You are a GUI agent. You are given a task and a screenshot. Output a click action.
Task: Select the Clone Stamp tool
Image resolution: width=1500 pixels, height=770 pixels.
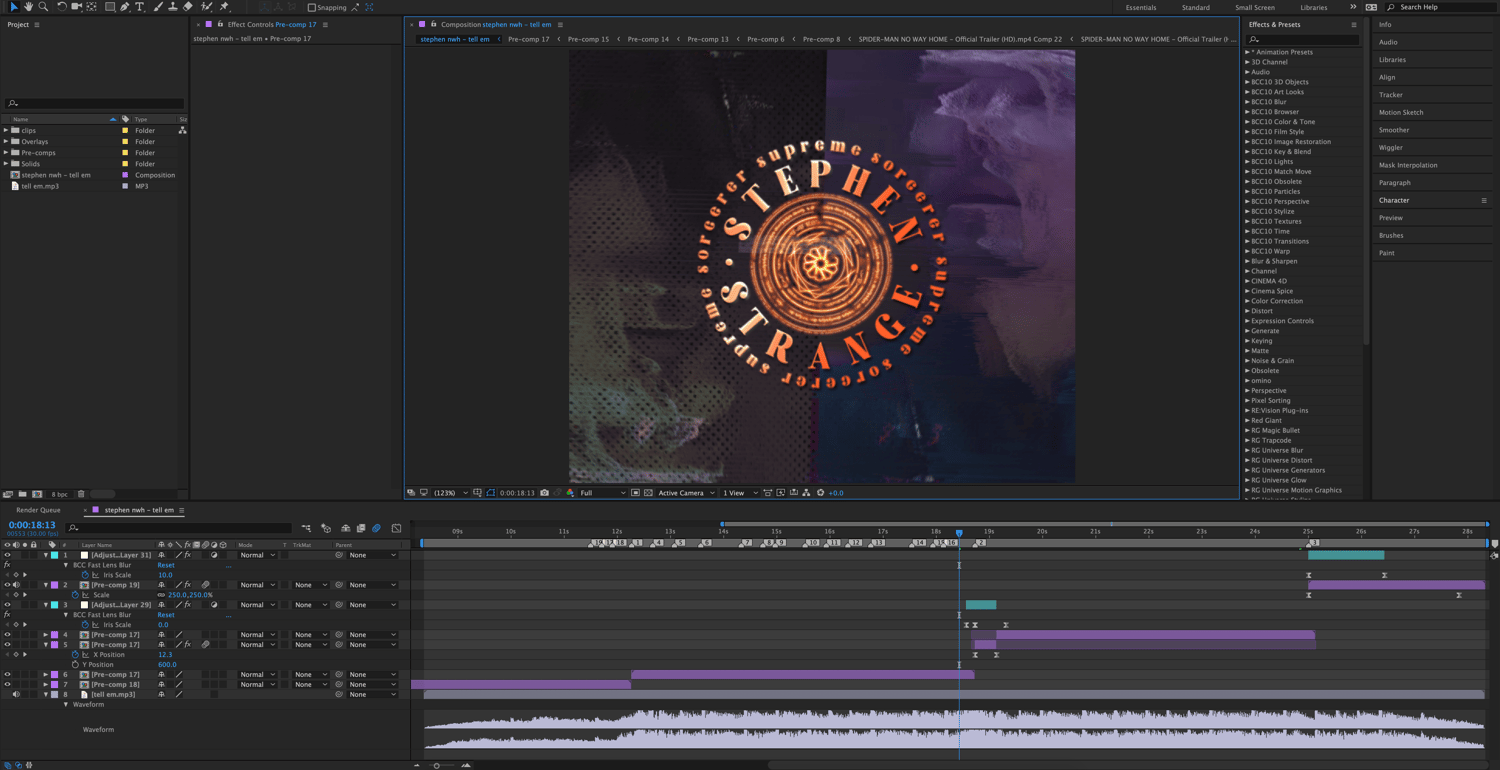(173, 7)
